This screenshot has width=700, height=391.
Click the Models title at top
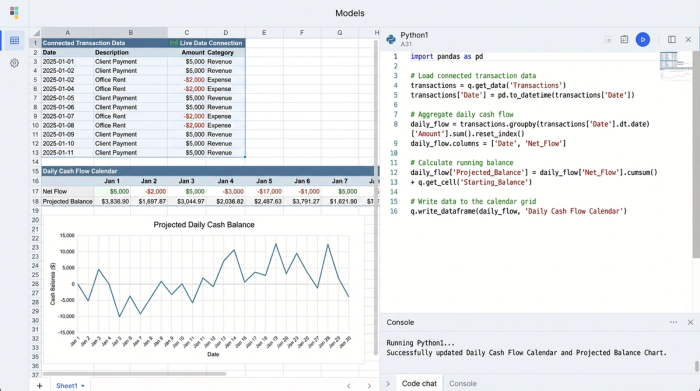click(350, 13)
